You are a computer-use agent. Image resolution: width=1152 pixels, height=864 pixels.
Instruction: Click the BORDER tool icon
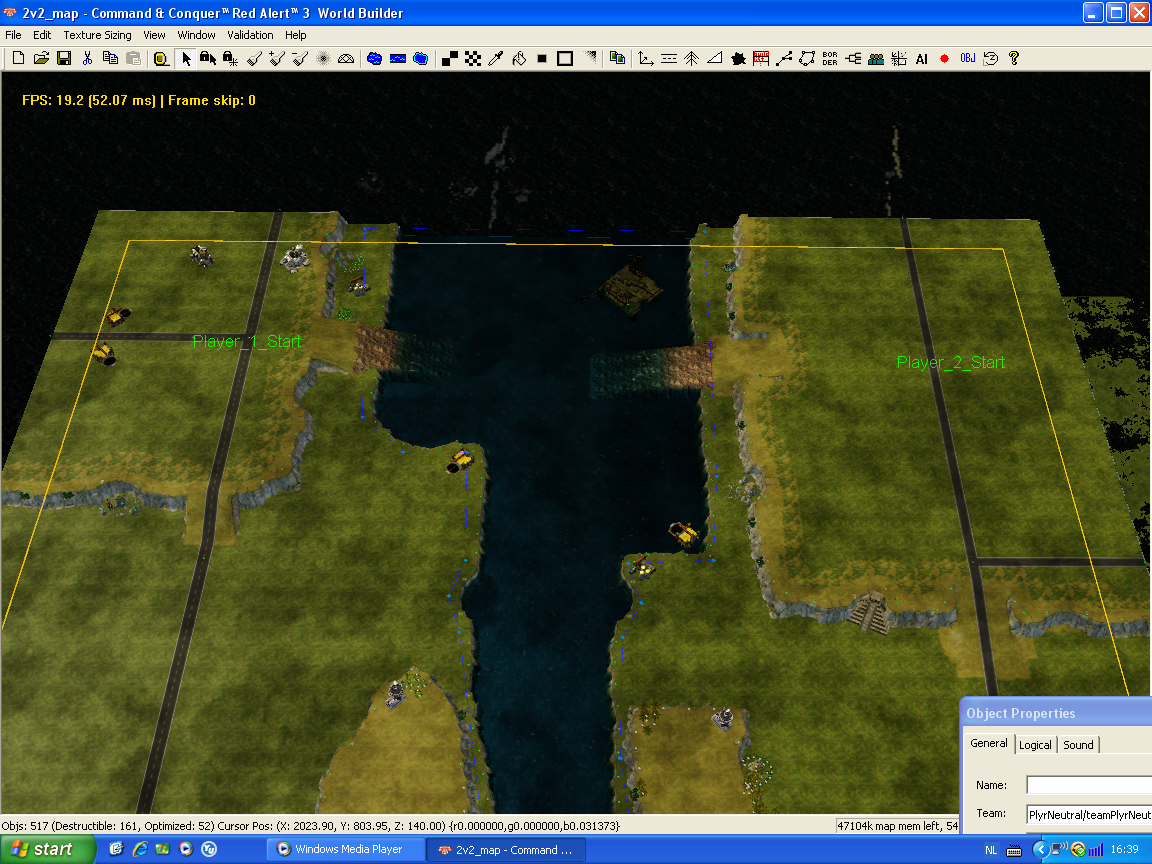(x=829, y=58)
